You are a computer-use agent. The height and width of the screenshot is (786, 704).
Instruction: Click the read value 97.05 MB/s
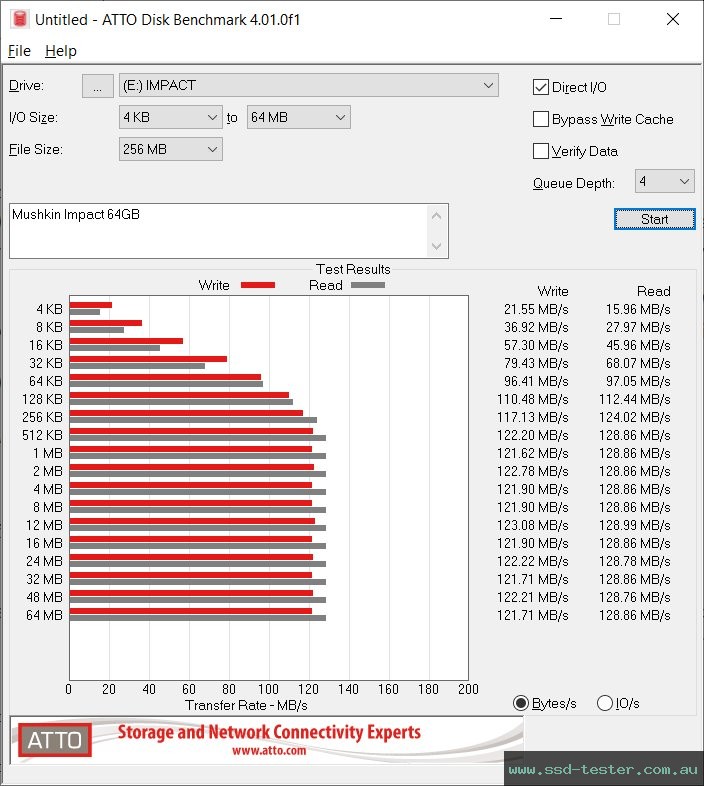coord(638,381)
